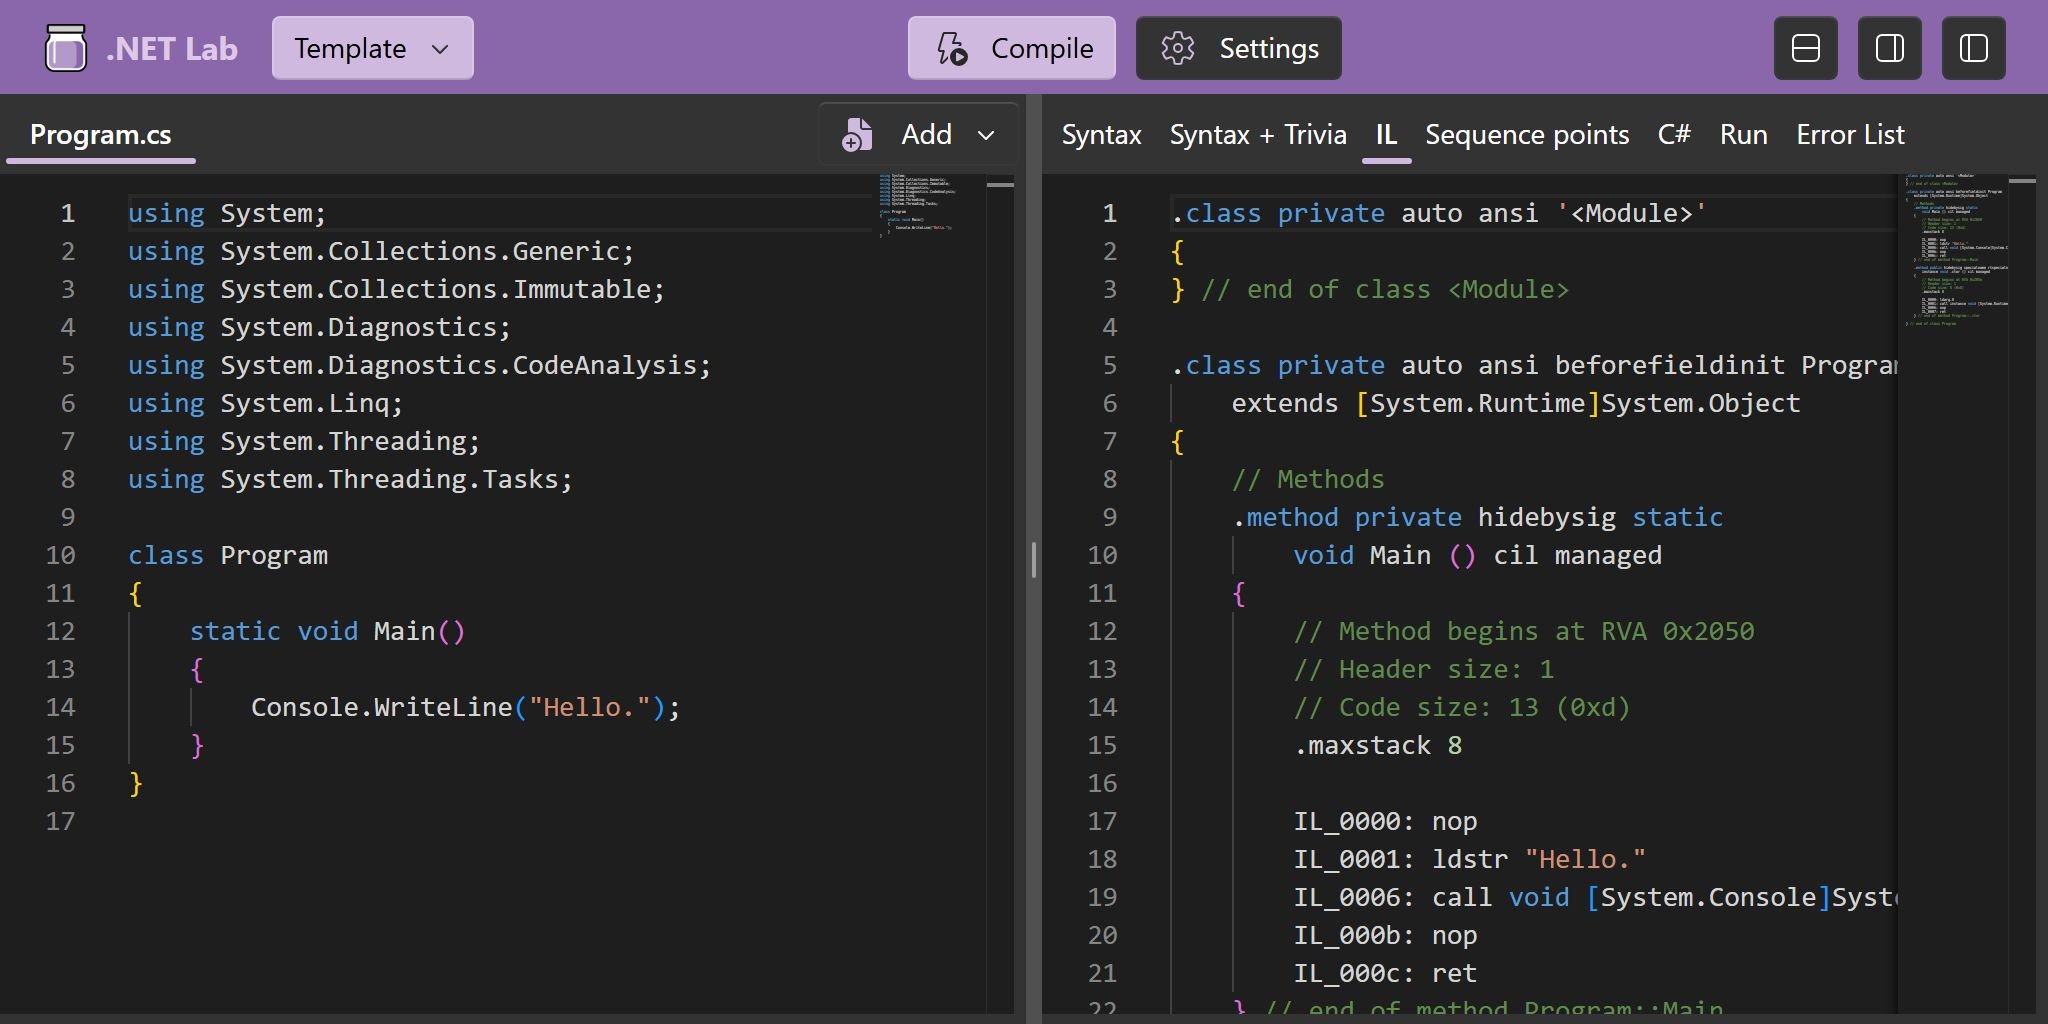Click the Compile lightning-play icon

point(952,47)
